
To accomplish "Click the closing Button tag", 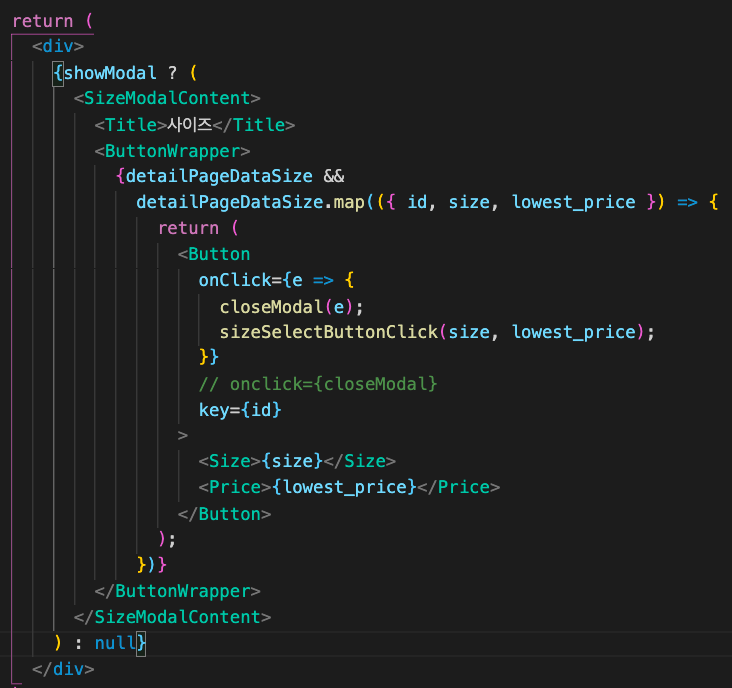I will pyautogui.click(x=225, y=514).
